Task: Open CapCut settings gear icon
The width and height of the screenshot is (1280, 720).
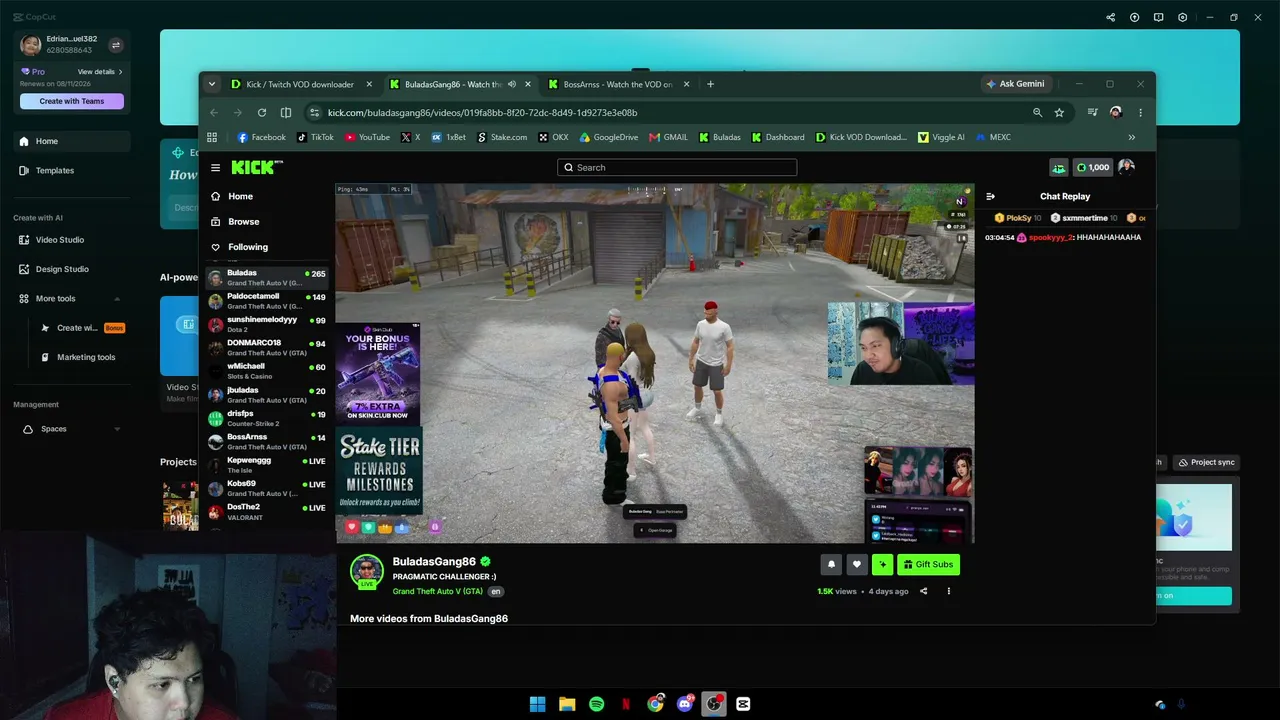Action: coord(1183,17)
